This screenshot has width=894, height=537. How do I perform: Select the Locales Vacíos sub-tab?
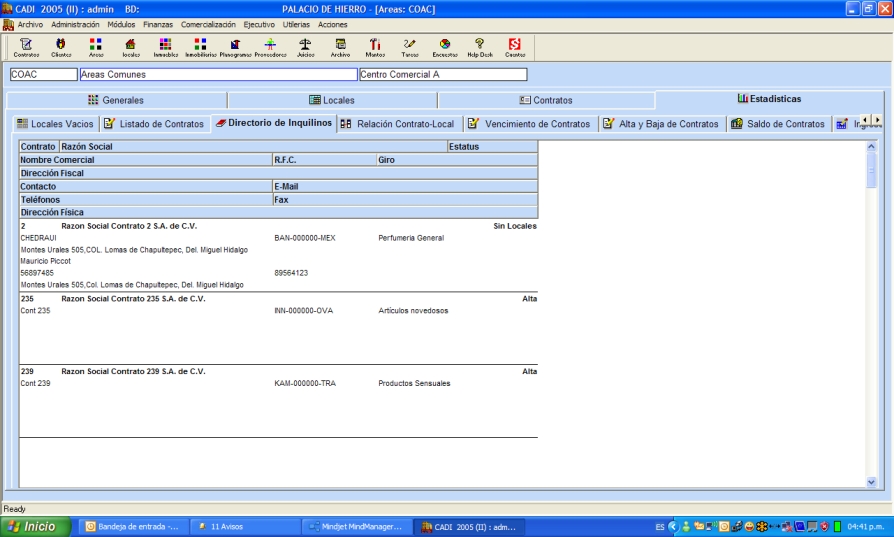click(54, 124)
